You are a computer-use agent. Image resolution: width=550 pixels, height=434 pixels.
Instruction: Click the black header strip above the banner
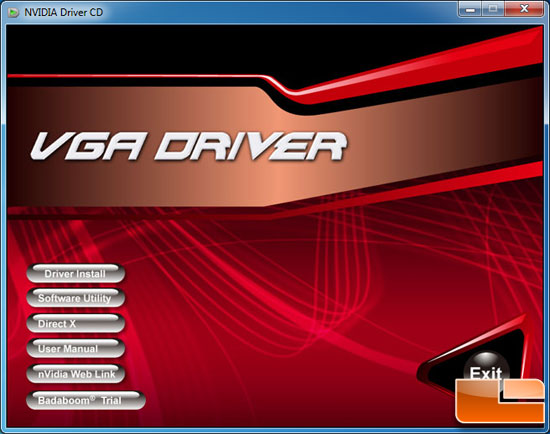pos(140,49)
